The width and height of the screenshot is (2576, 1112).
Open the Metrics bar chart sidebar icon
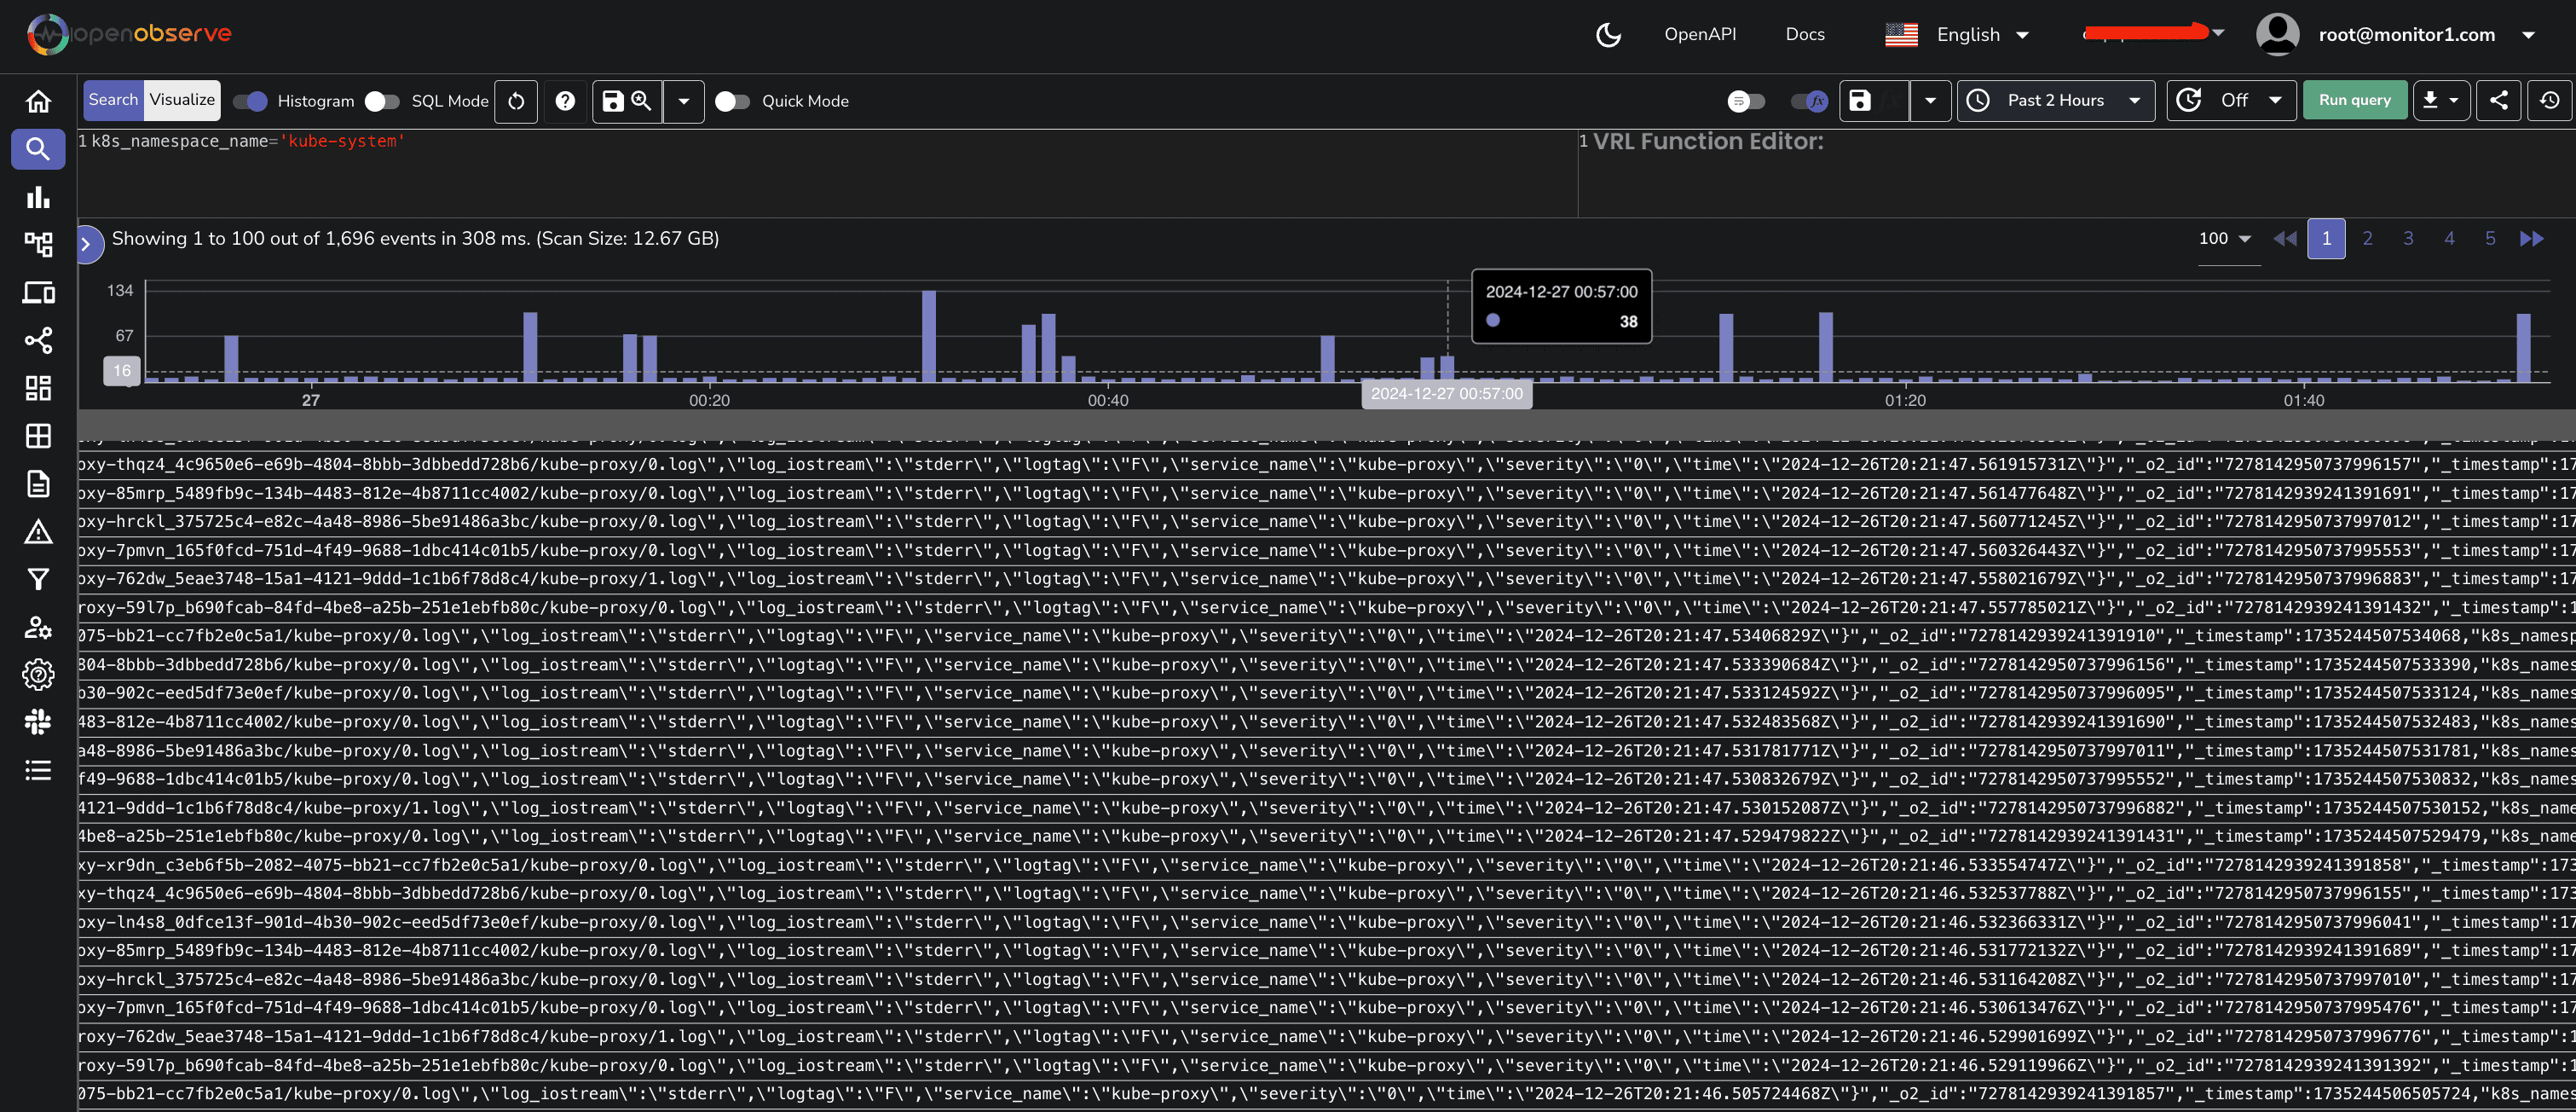tap(38, 197)
